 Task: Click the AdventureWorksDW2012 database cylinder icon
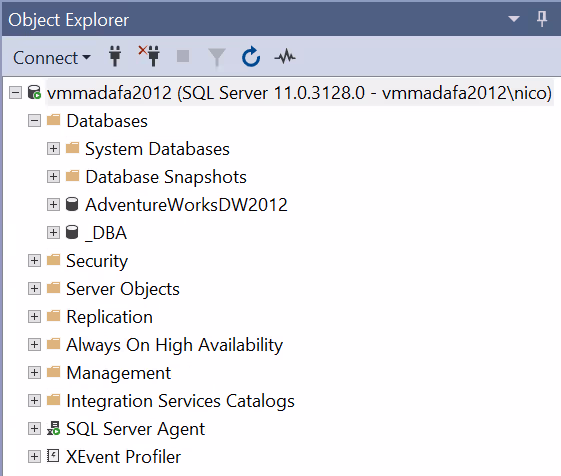[x=72, y=204]
